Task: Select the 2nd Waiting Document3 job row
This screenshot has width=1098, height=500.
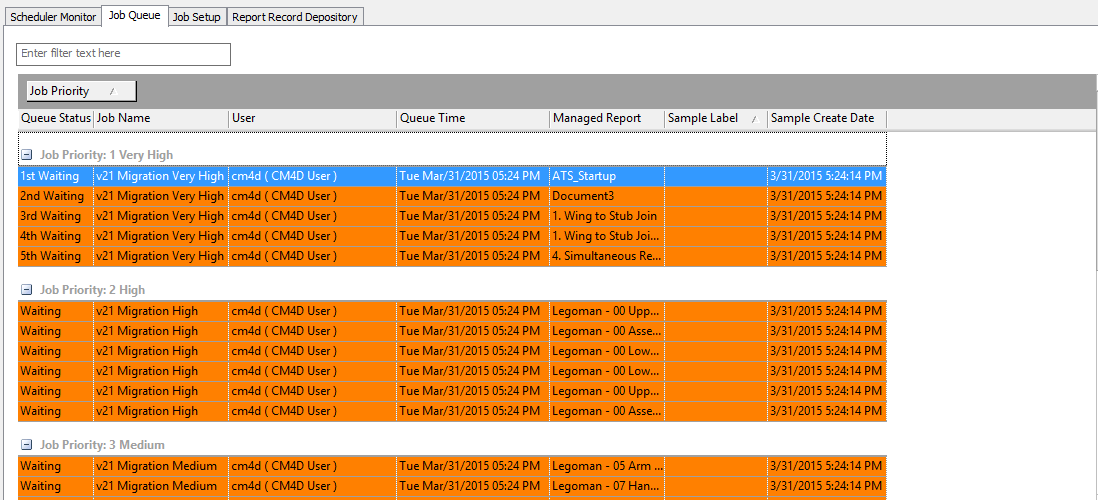Action: [450, 196]
